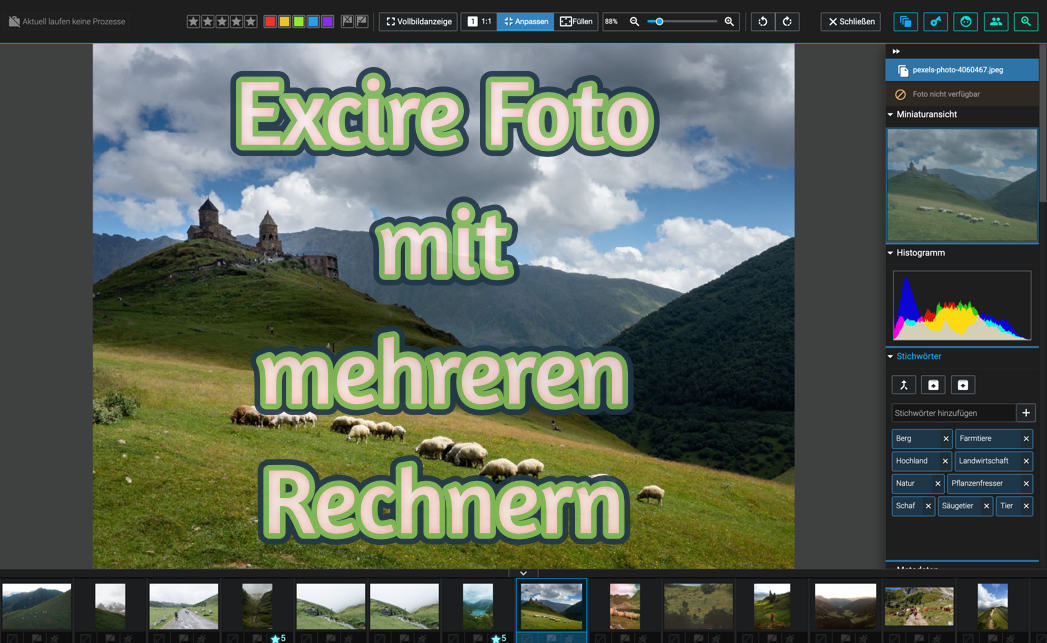Select the road with walker thumbnail
This screenshot has width=1047, height=643.
pyautogui.click(x=184, y=606)
